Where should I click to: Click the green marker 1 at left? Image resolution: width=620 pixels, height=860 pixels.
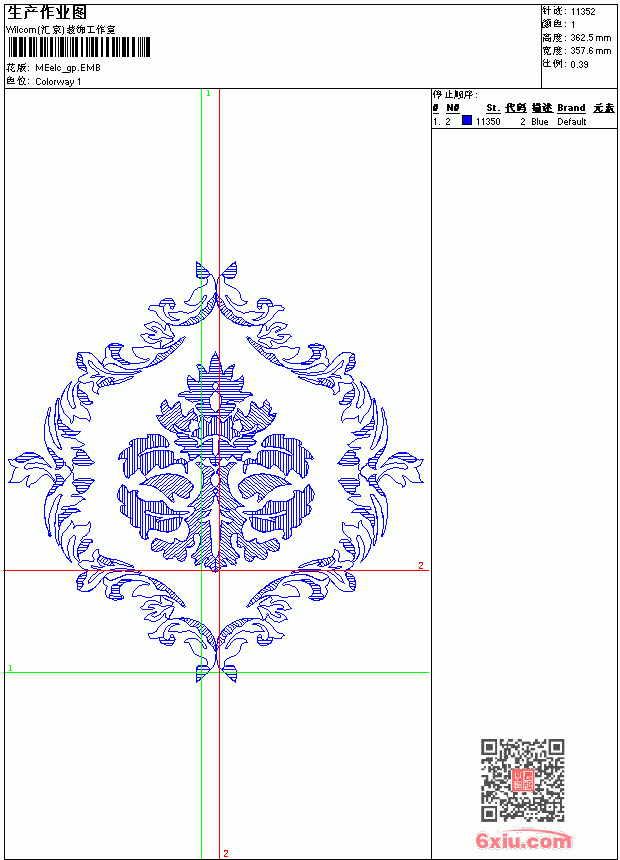click(x=10, y=668)
